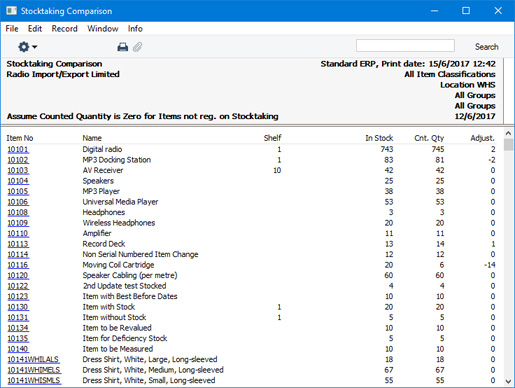
Task: Open the Edit menu
Action: pos(35,29)
